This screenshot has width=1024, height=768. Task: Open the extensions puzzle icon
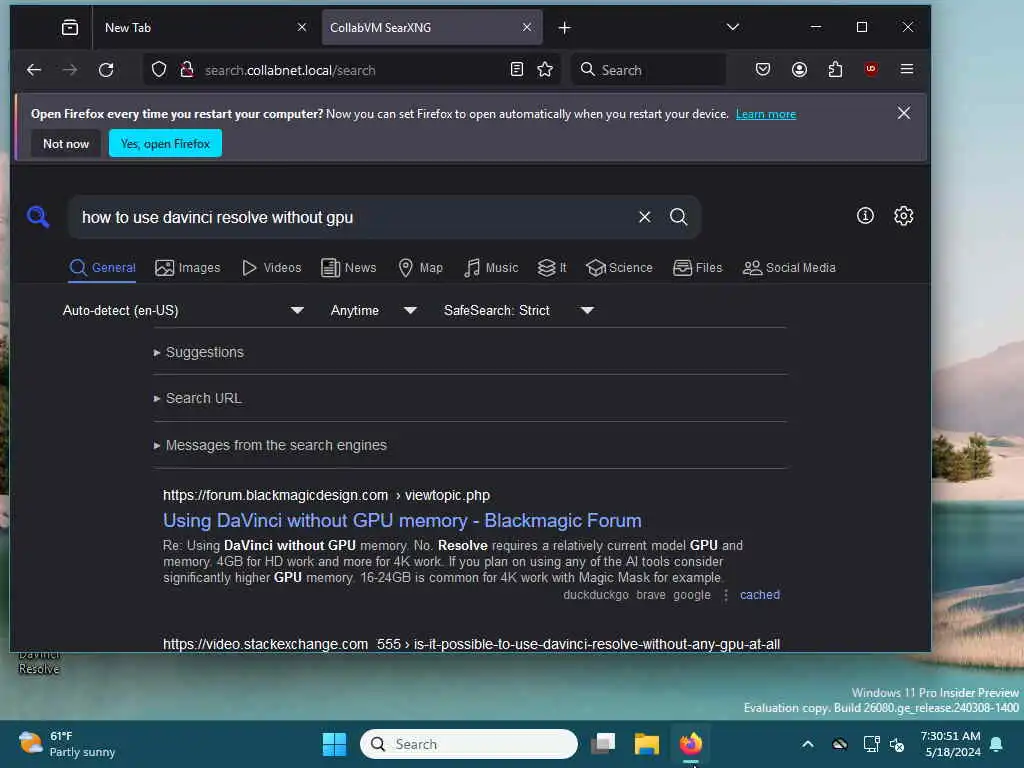pos(835,69)
